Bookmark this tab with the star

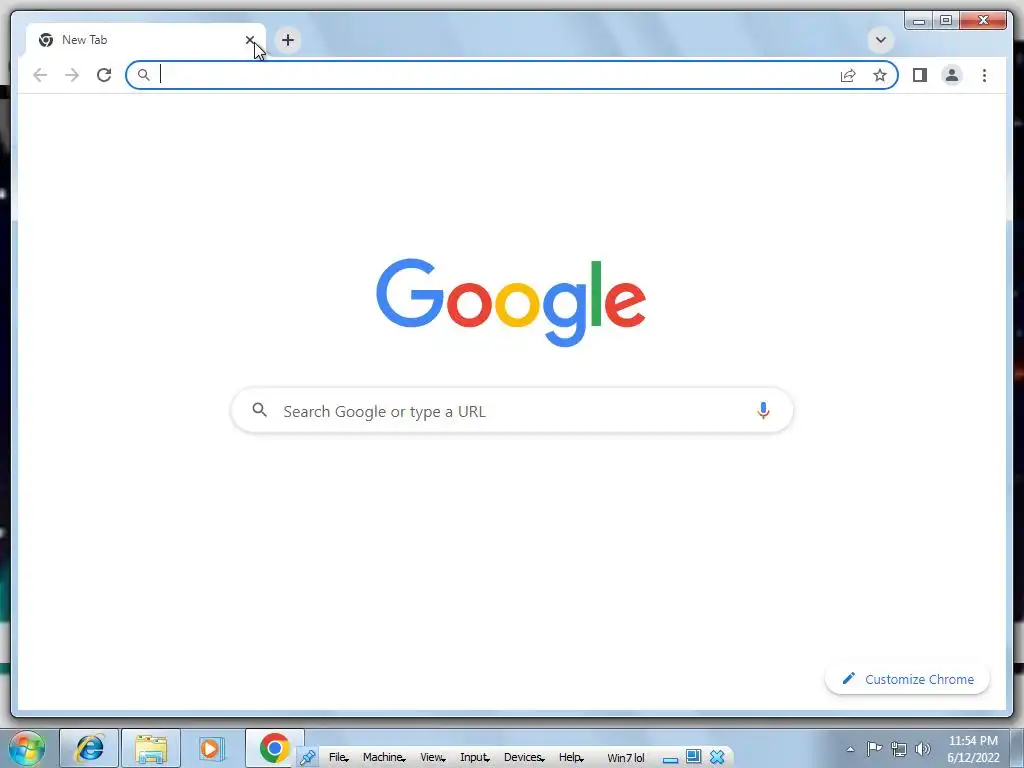(880, 75)
